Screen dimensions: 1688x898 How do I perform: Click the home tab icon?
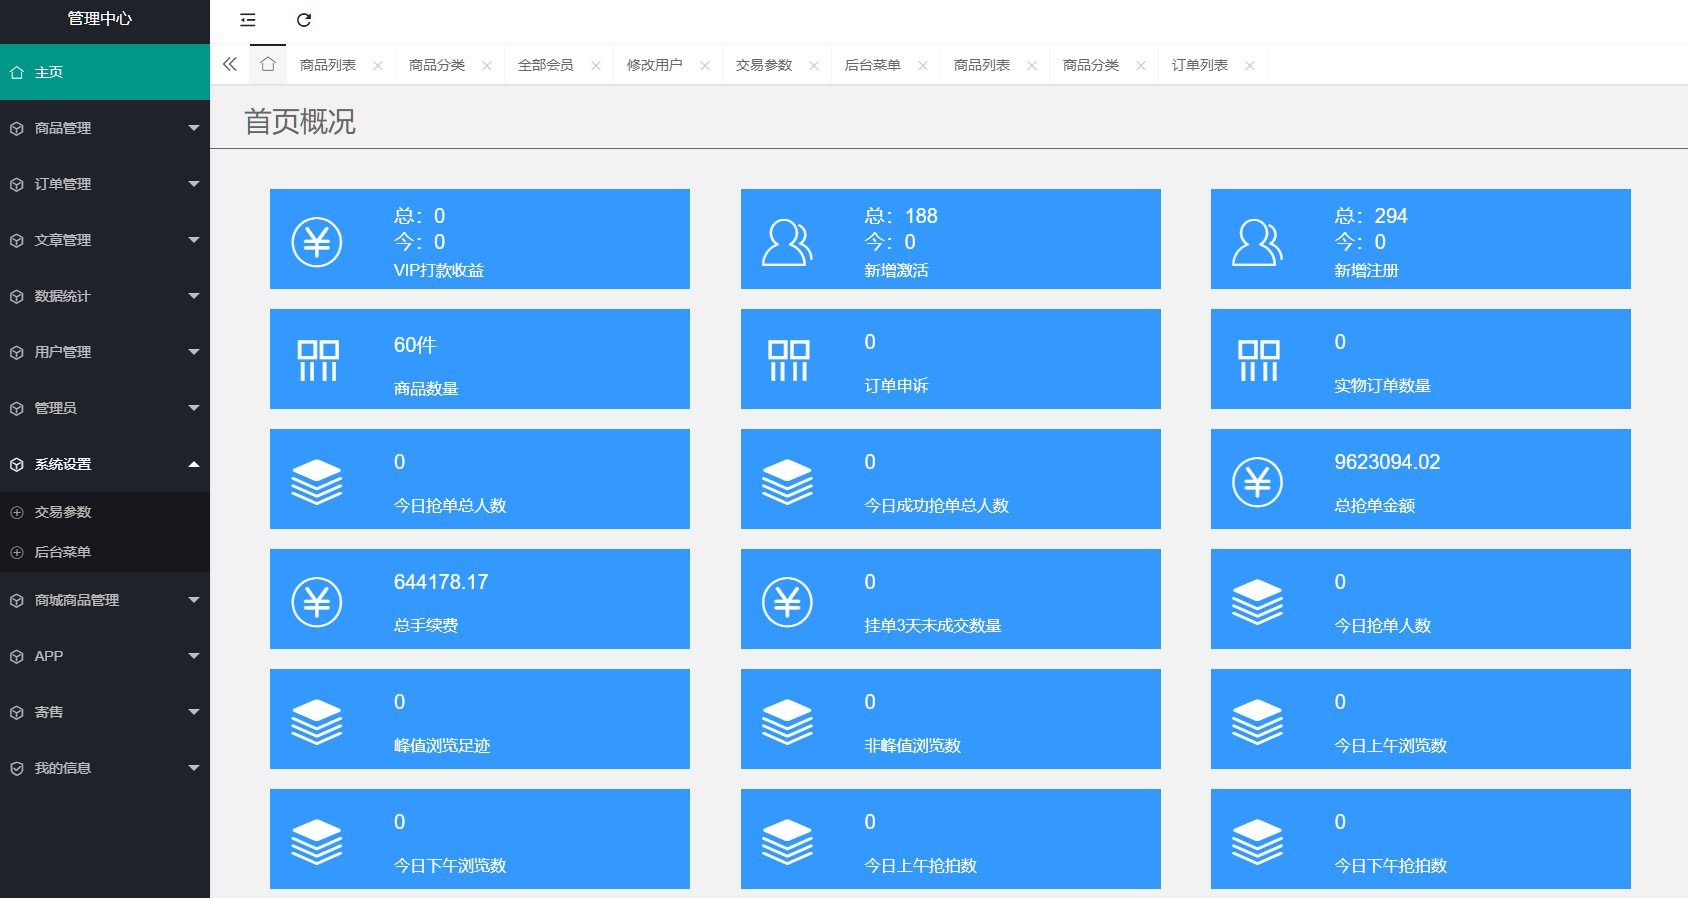(x=268, y=64)
